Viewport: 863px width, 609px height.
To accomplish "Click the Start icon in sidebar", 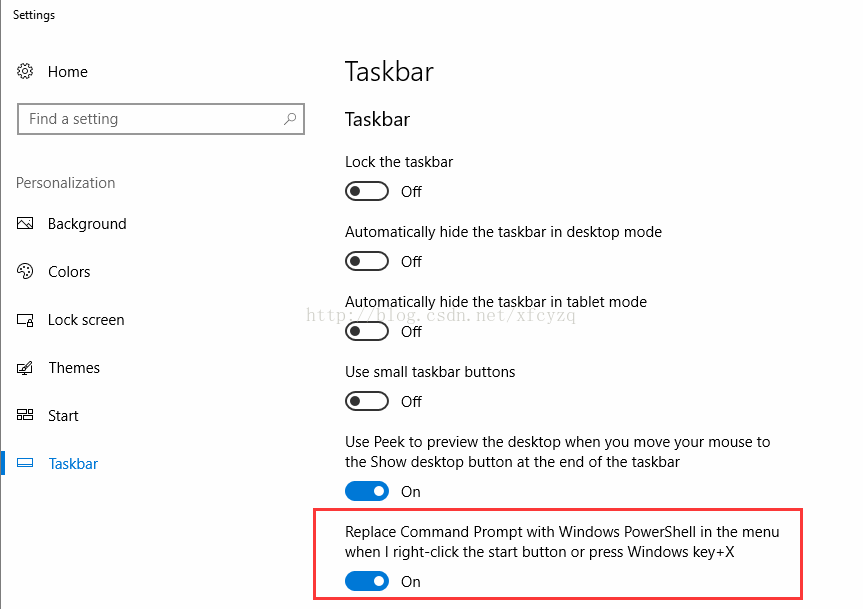I will (26, 416).
